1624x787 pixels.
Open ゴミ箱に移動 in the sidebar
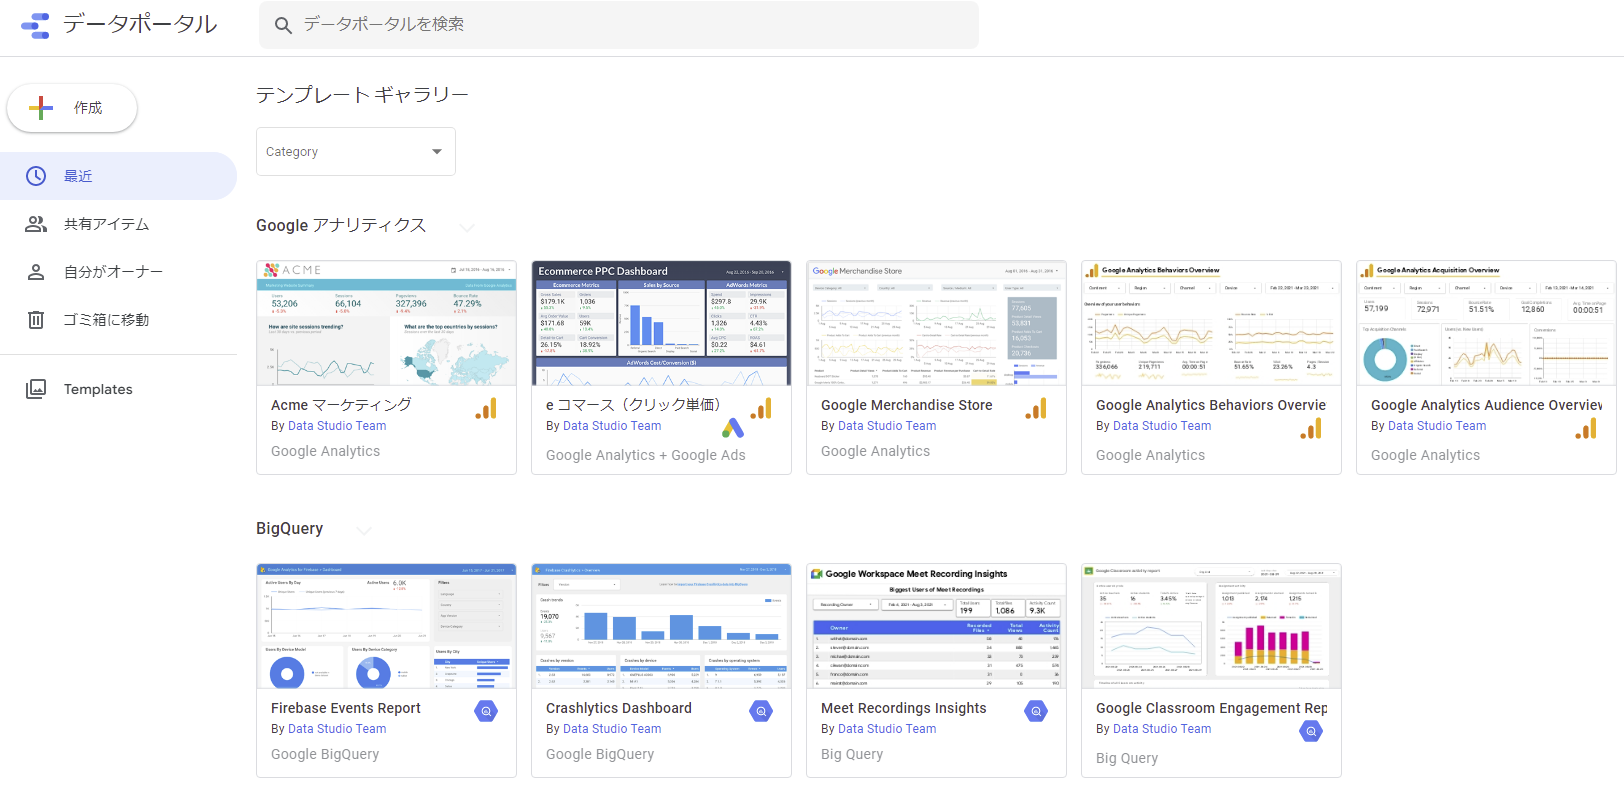point(118,320)
